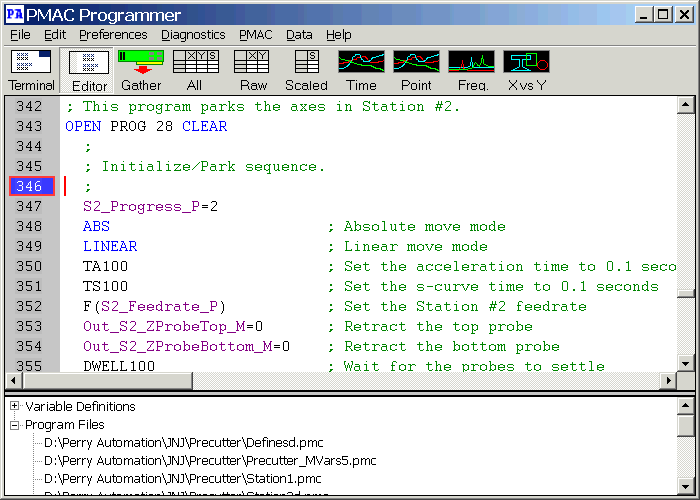
Task: Open the X vs Y plot icon
Action: tap(526, 70)
